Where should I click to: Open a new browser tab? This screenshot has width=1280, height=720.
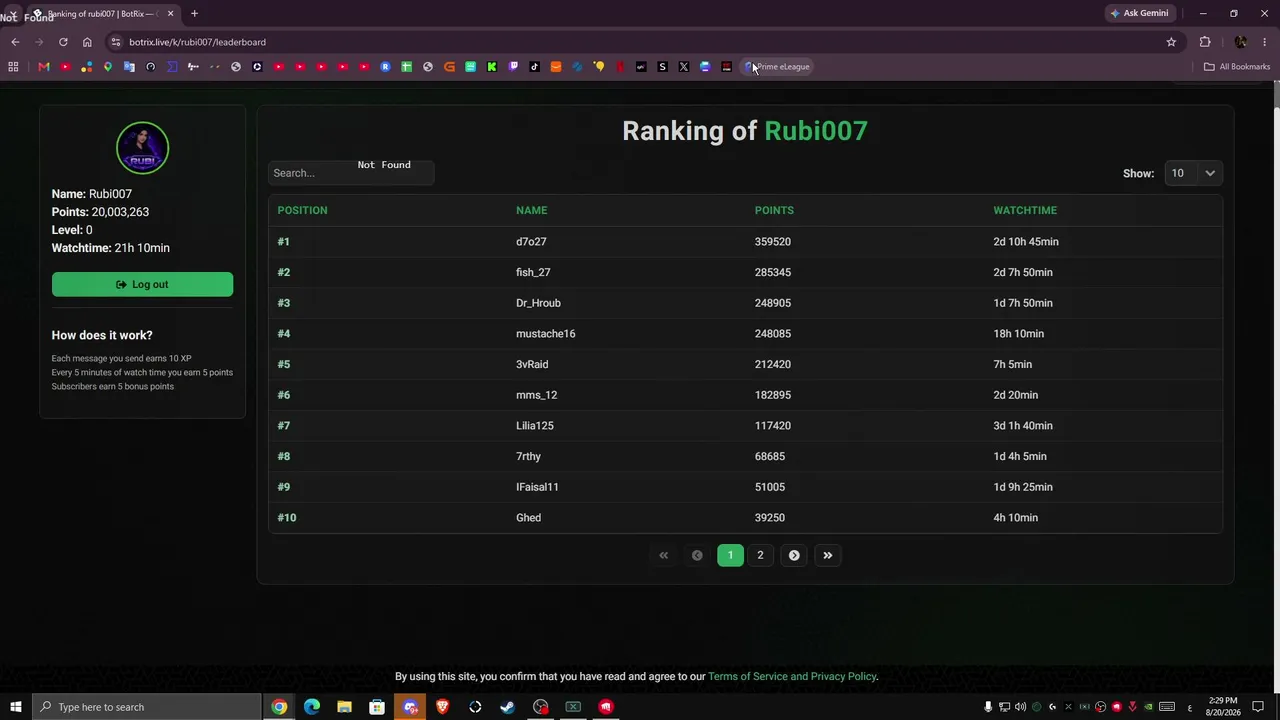pyautogui.click(x=194, y=14)
